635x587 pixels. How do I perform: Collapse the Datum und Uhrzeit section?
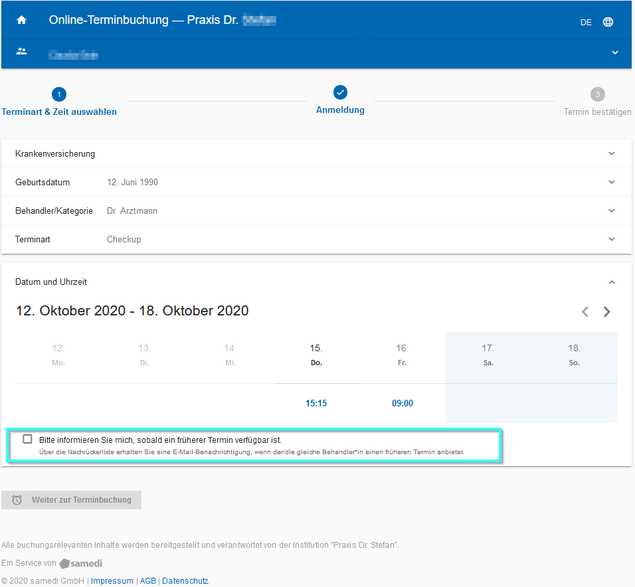pyautogui.click(x=611, y=282)
